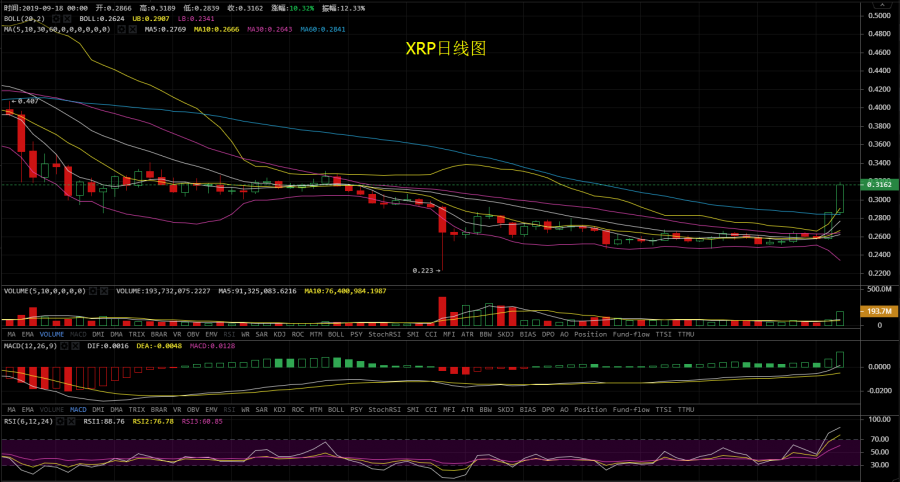Select BRAR tab in volume pane's indicator row
900x482 pixels.
click(x=159, y=333)
